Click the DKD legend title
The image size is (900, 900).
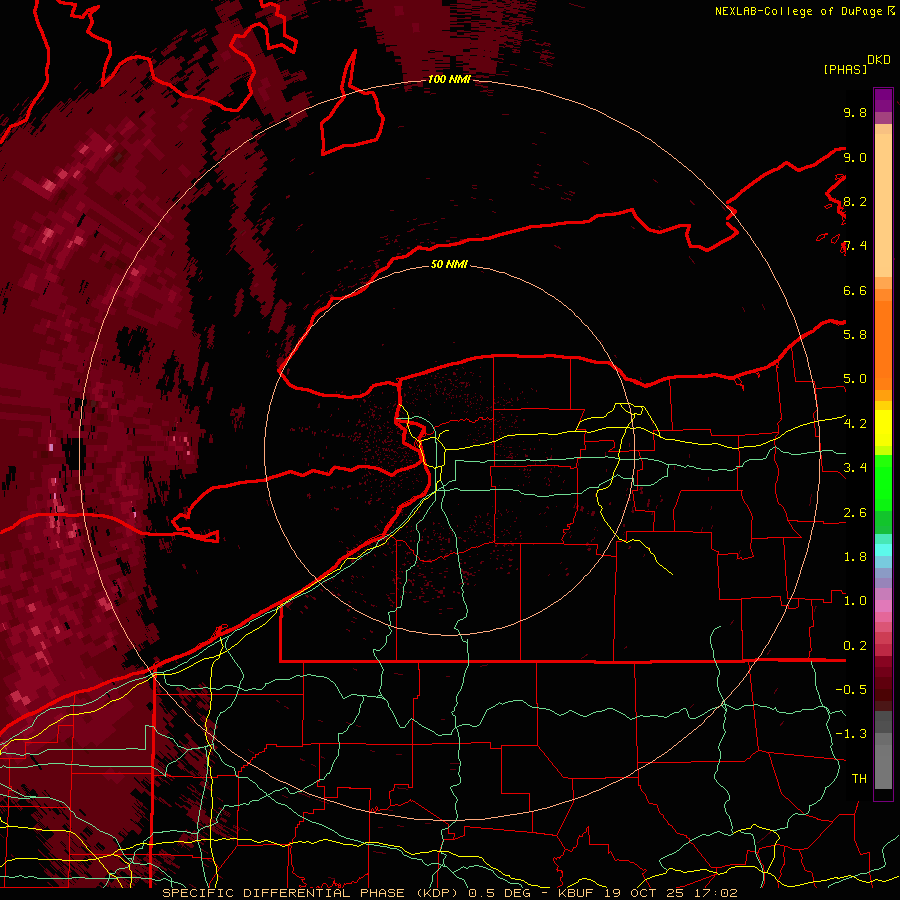click(879, 60)
